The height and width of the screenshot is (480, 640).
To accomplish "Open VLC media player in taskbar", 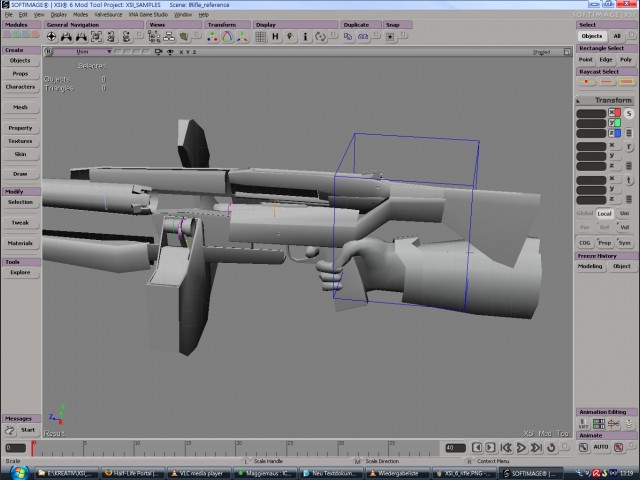I will pyautogui.click(x=198, y=473).
